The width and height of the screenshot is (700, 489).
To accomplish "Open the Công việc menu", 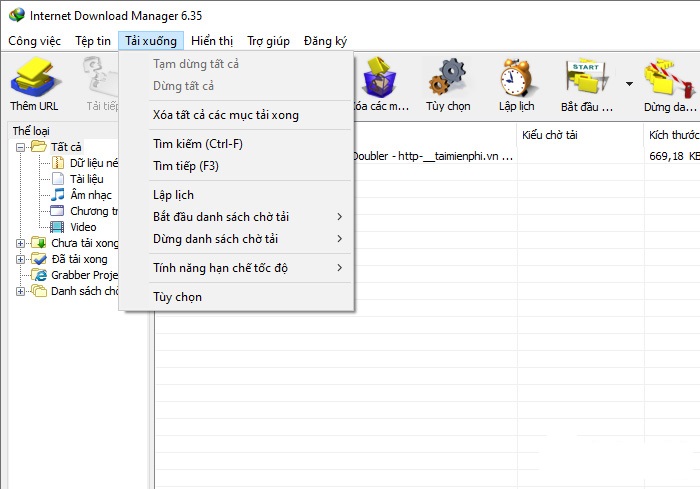I will coord(34,41).
